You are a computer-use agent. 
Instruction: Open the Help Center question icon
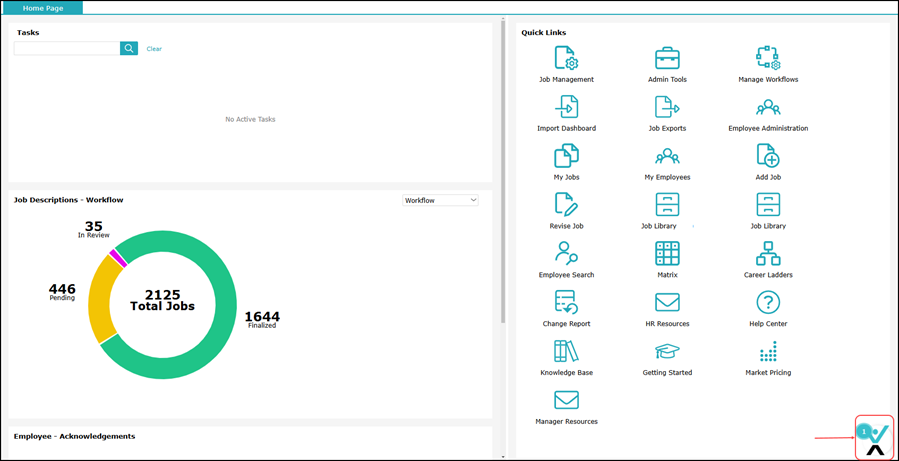tap(768, 302)
